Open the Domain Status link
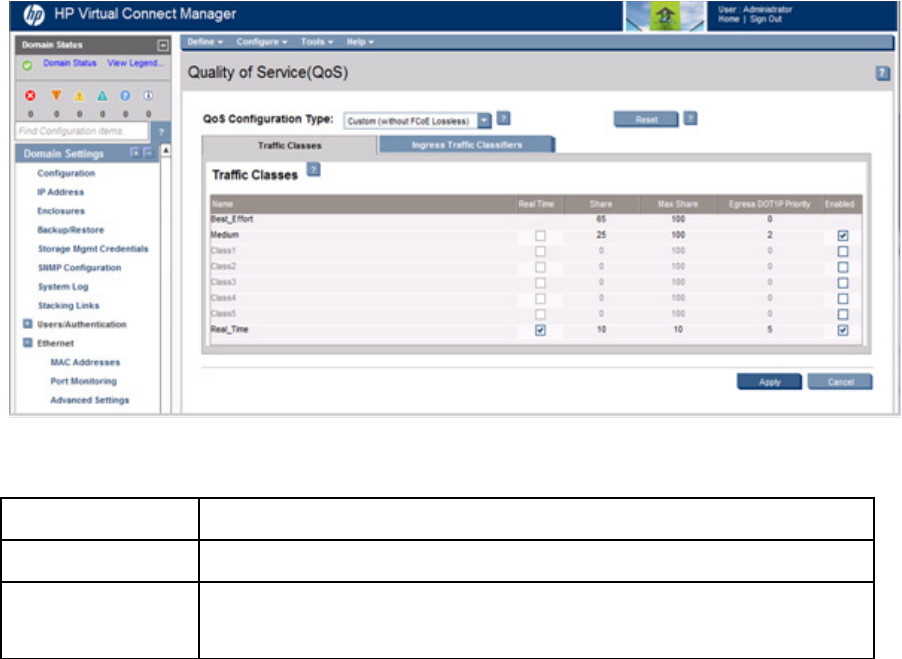 tap(70, 63)
